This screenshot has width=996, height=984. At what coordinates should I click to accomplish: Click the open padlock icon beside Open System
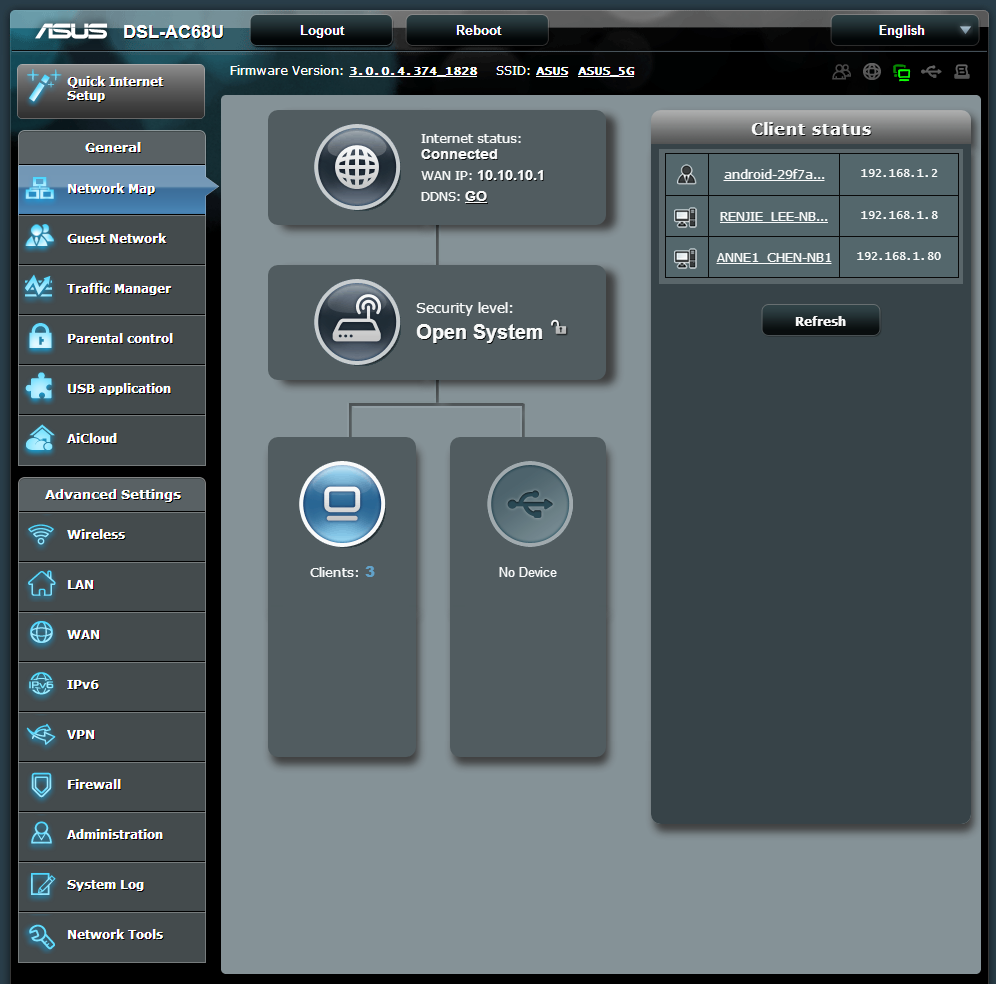pyautogui.click(x=559, y=328)
